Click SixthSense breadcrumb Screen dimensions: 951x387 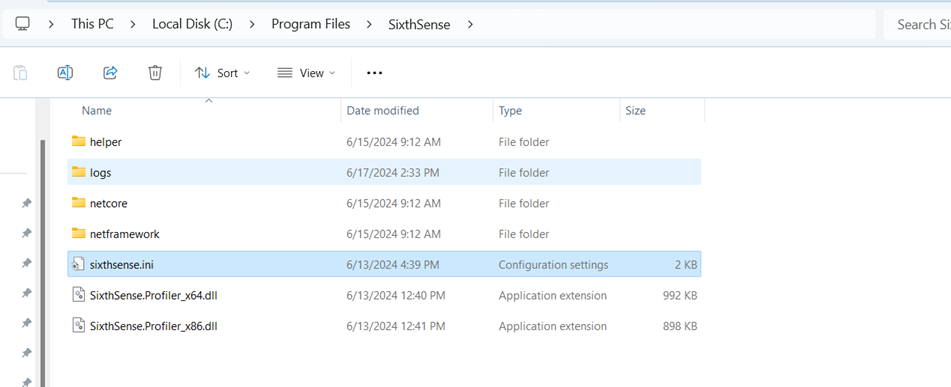point(419,24)
